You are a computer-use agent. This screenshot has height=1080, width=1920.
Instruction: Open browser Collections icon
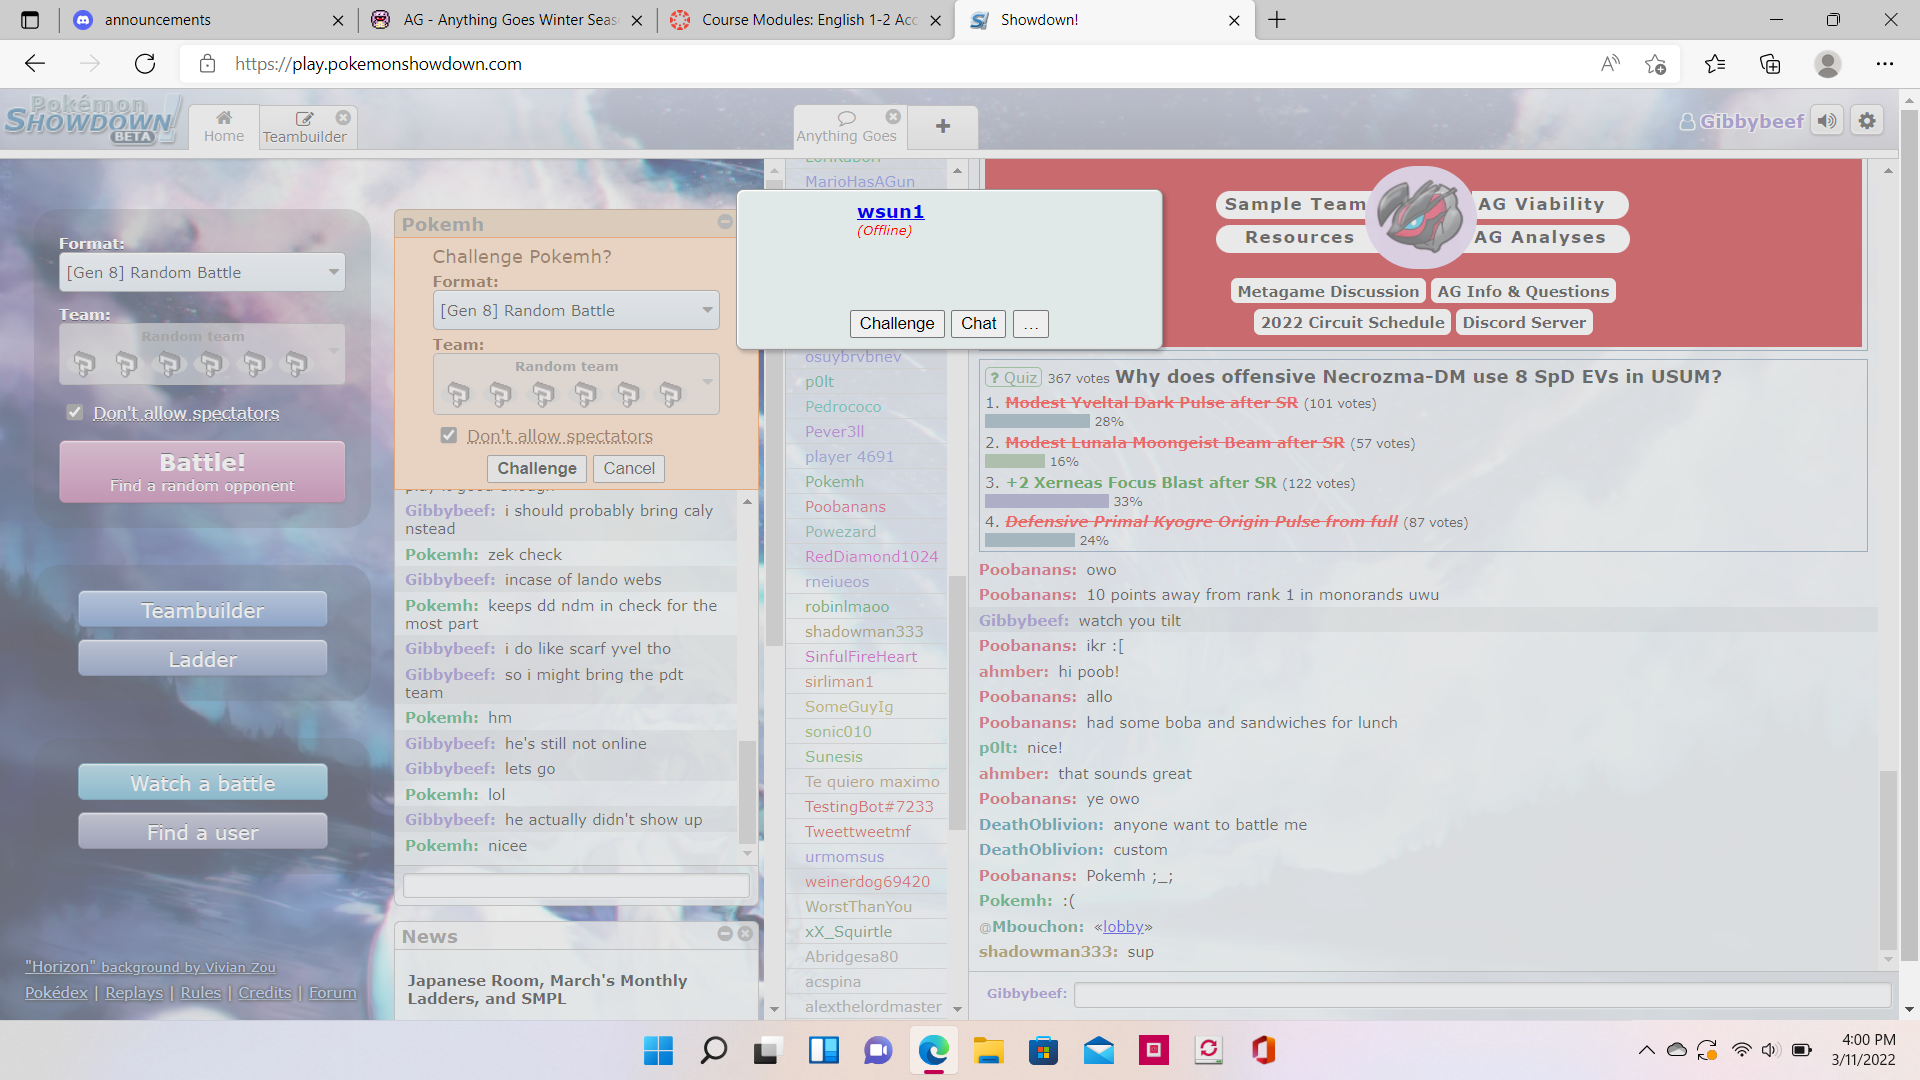click(1770, 64)
